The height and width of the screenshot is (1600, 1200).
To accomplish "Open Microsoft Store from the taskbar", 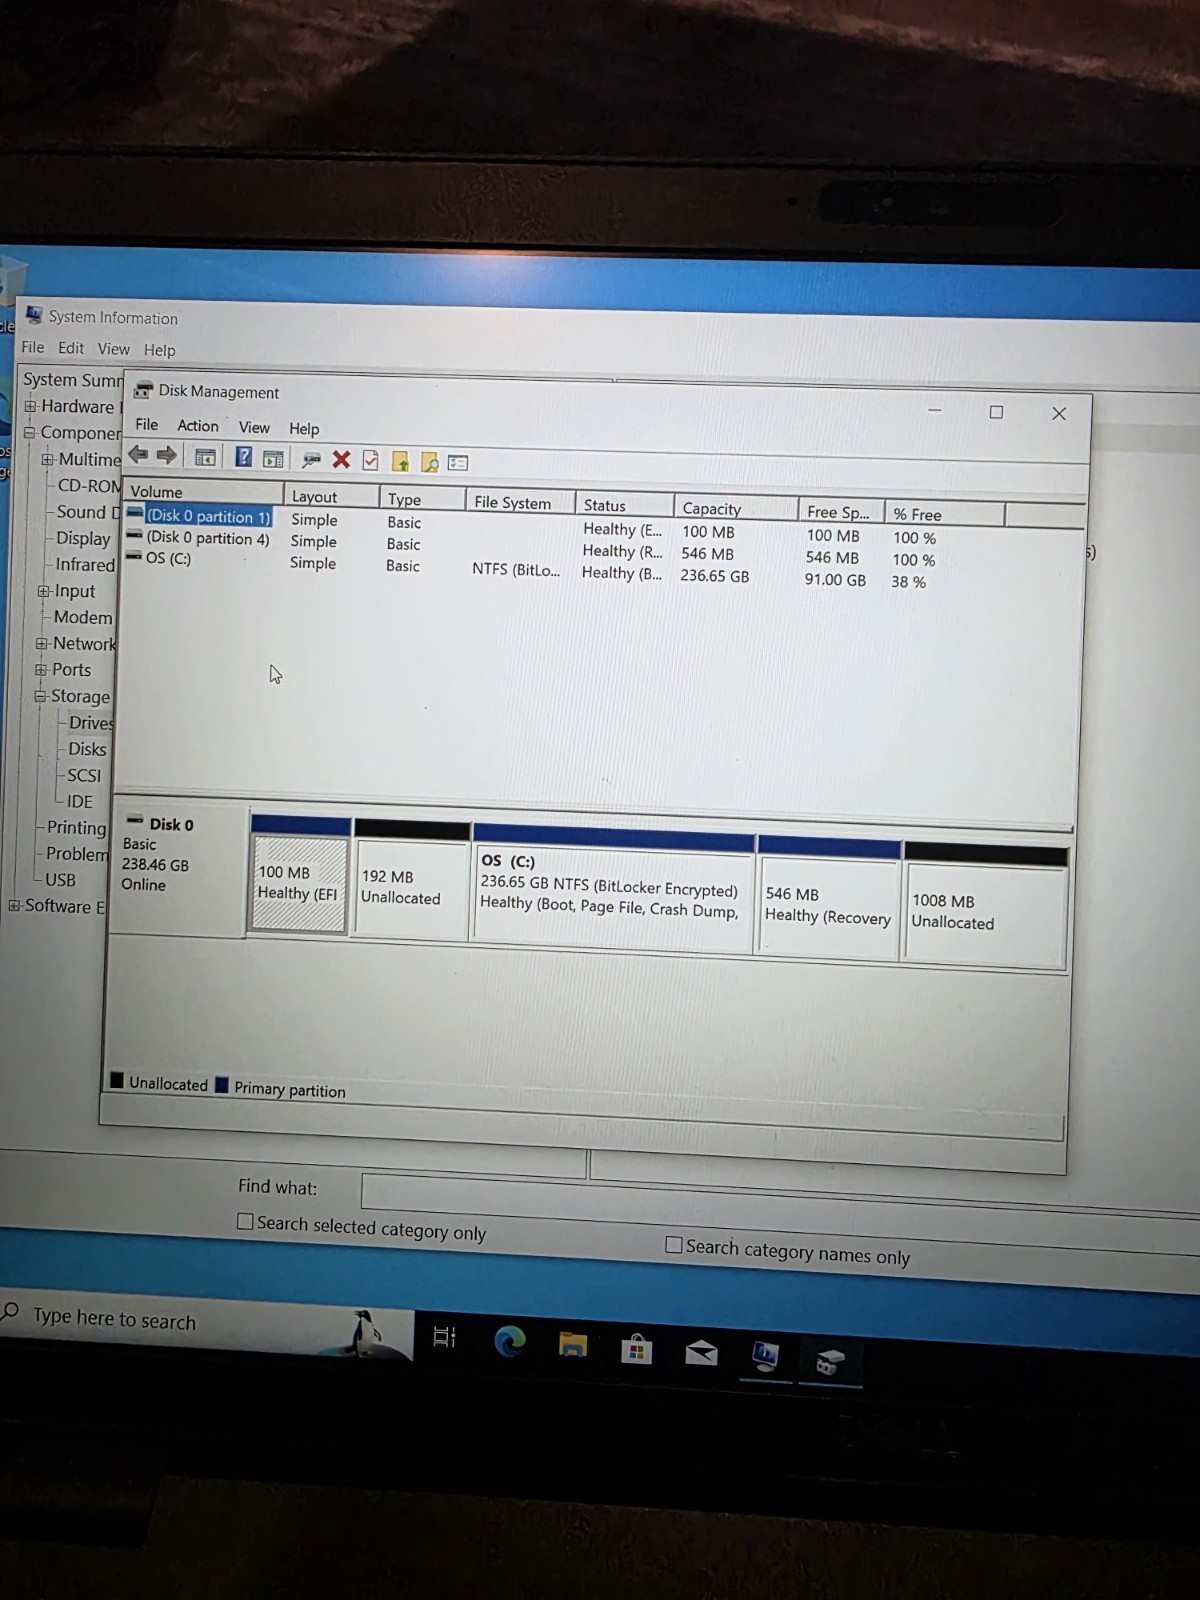I will [636, 1349].
